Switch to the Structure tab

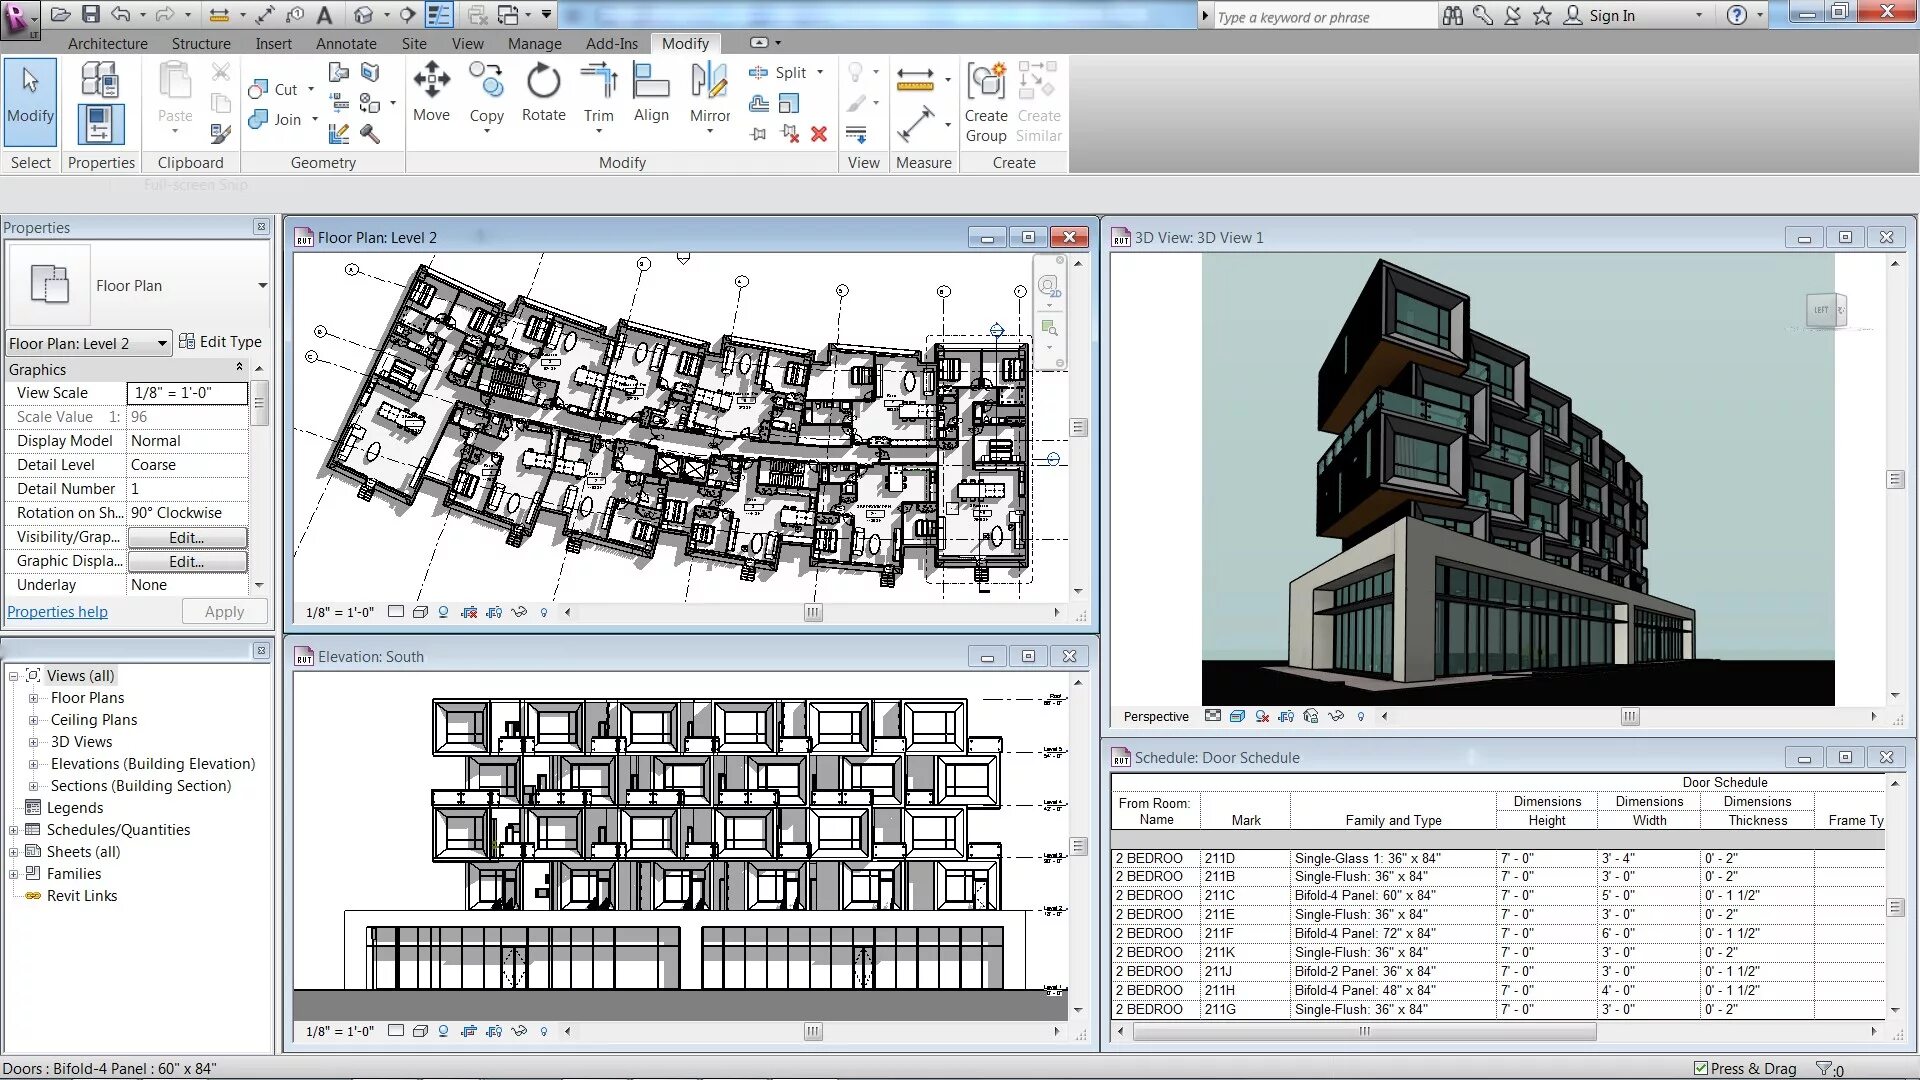click(x=201, y=43)
